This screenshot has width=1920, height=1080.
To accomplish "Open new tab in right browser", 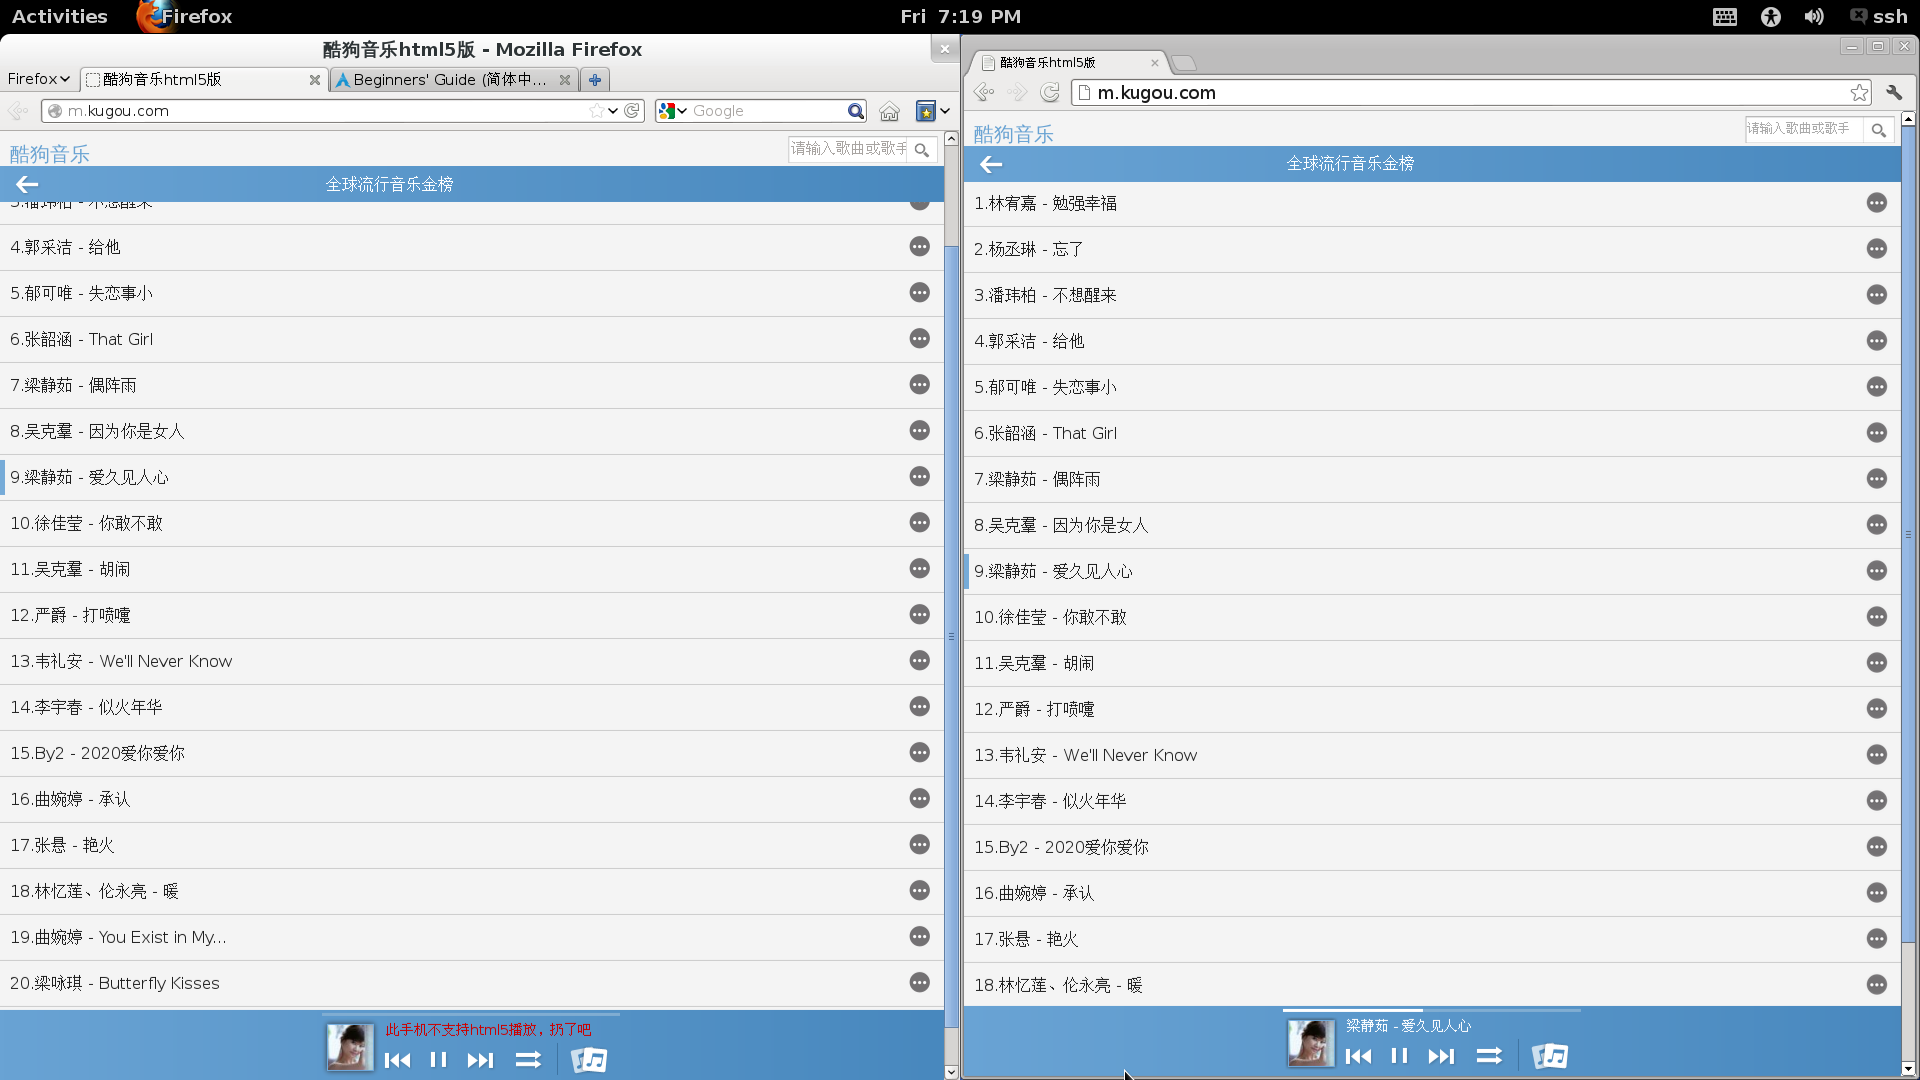I will point(1184,63).
